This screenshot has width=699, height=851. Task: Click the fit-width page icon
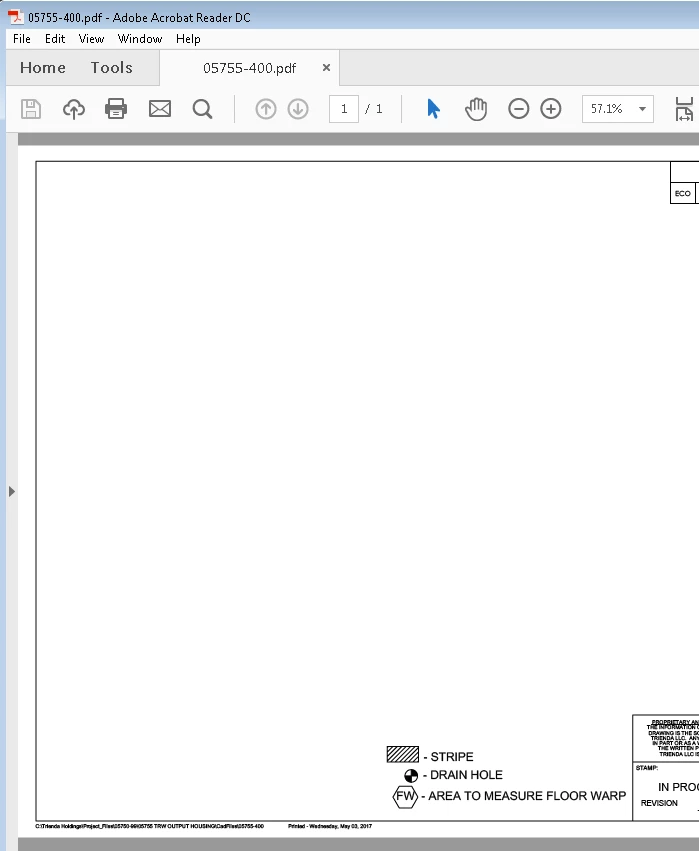pos(685,109)
